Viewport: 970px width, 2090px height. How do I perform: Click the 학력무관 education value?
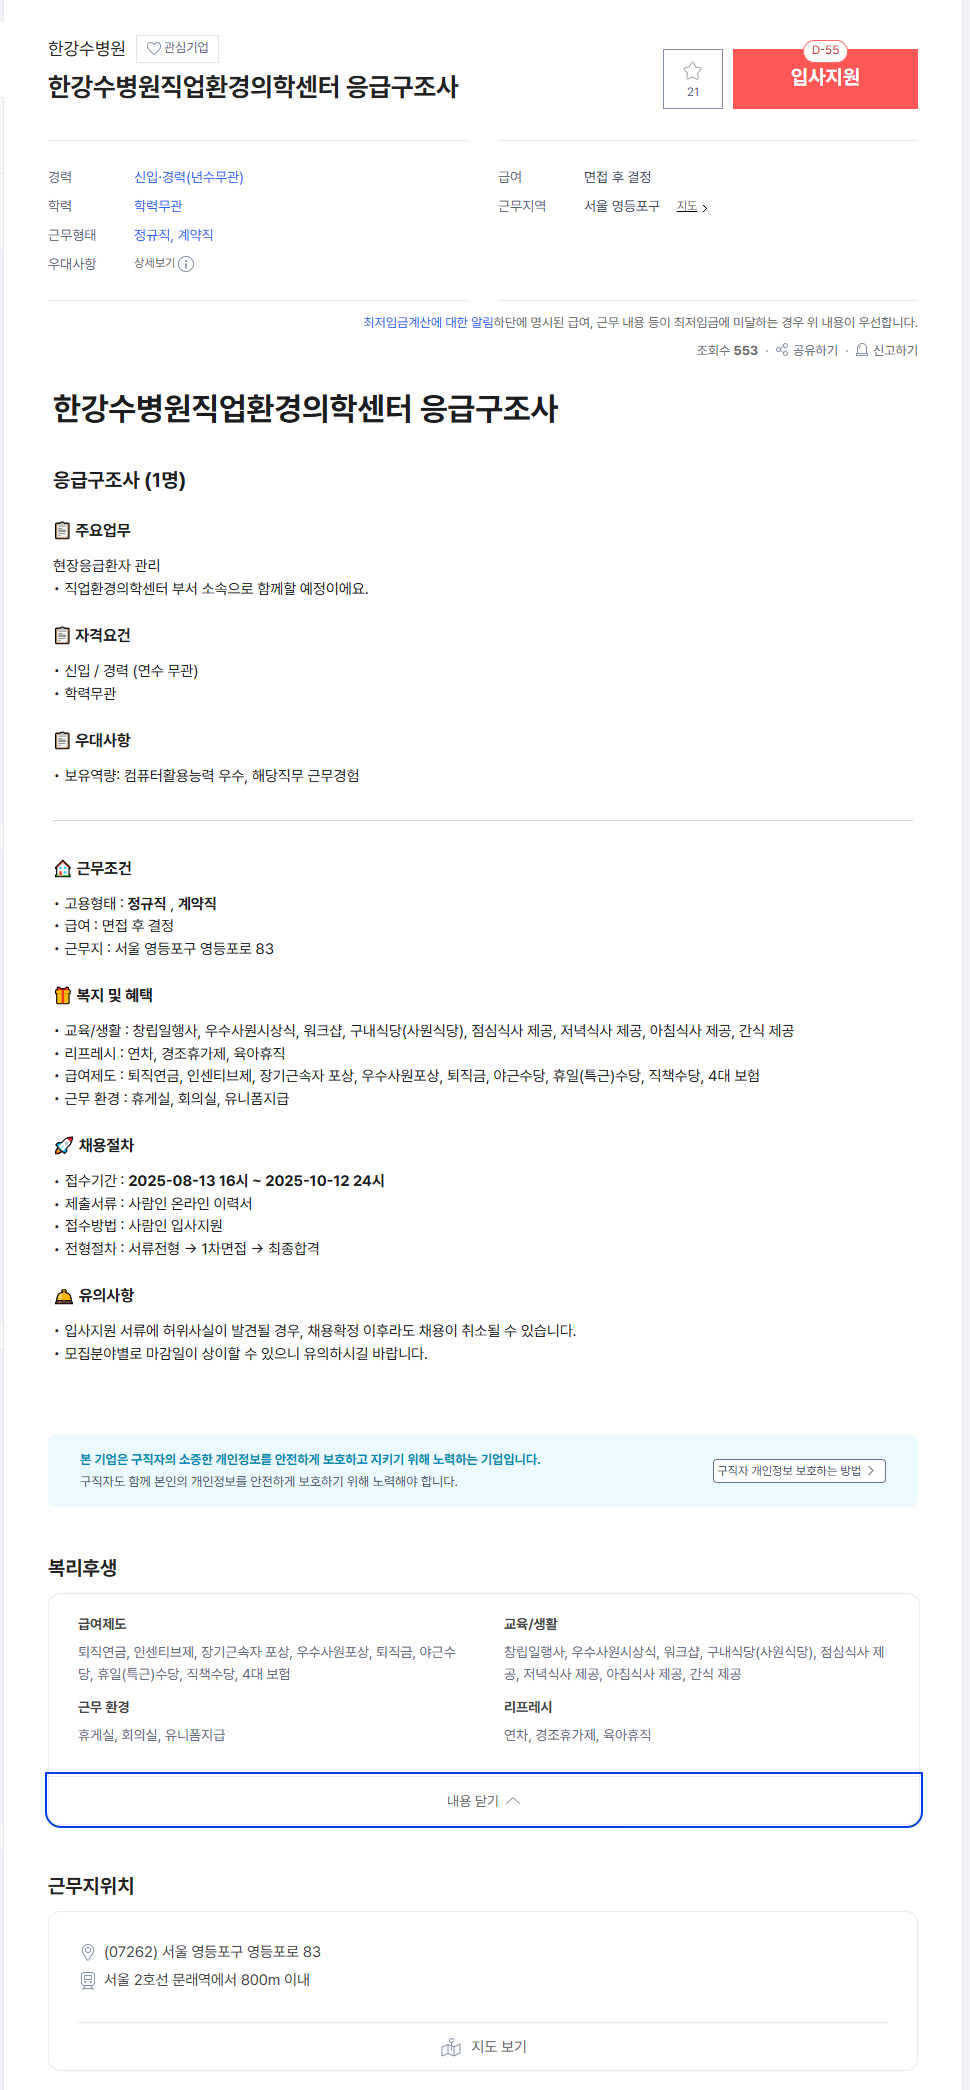pos(158,206)
